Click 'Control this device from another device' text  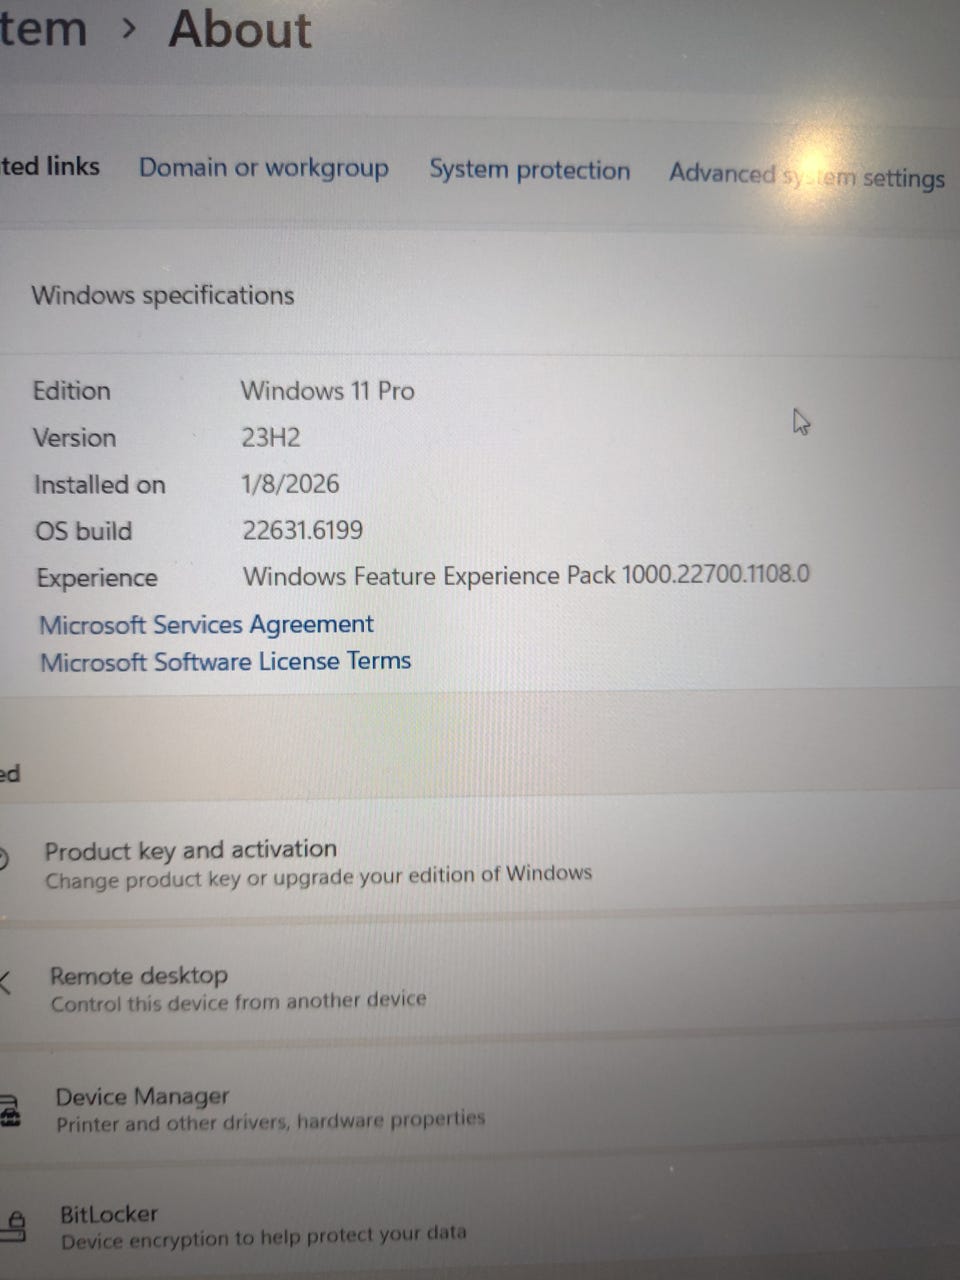click(x=238, y=1002)
